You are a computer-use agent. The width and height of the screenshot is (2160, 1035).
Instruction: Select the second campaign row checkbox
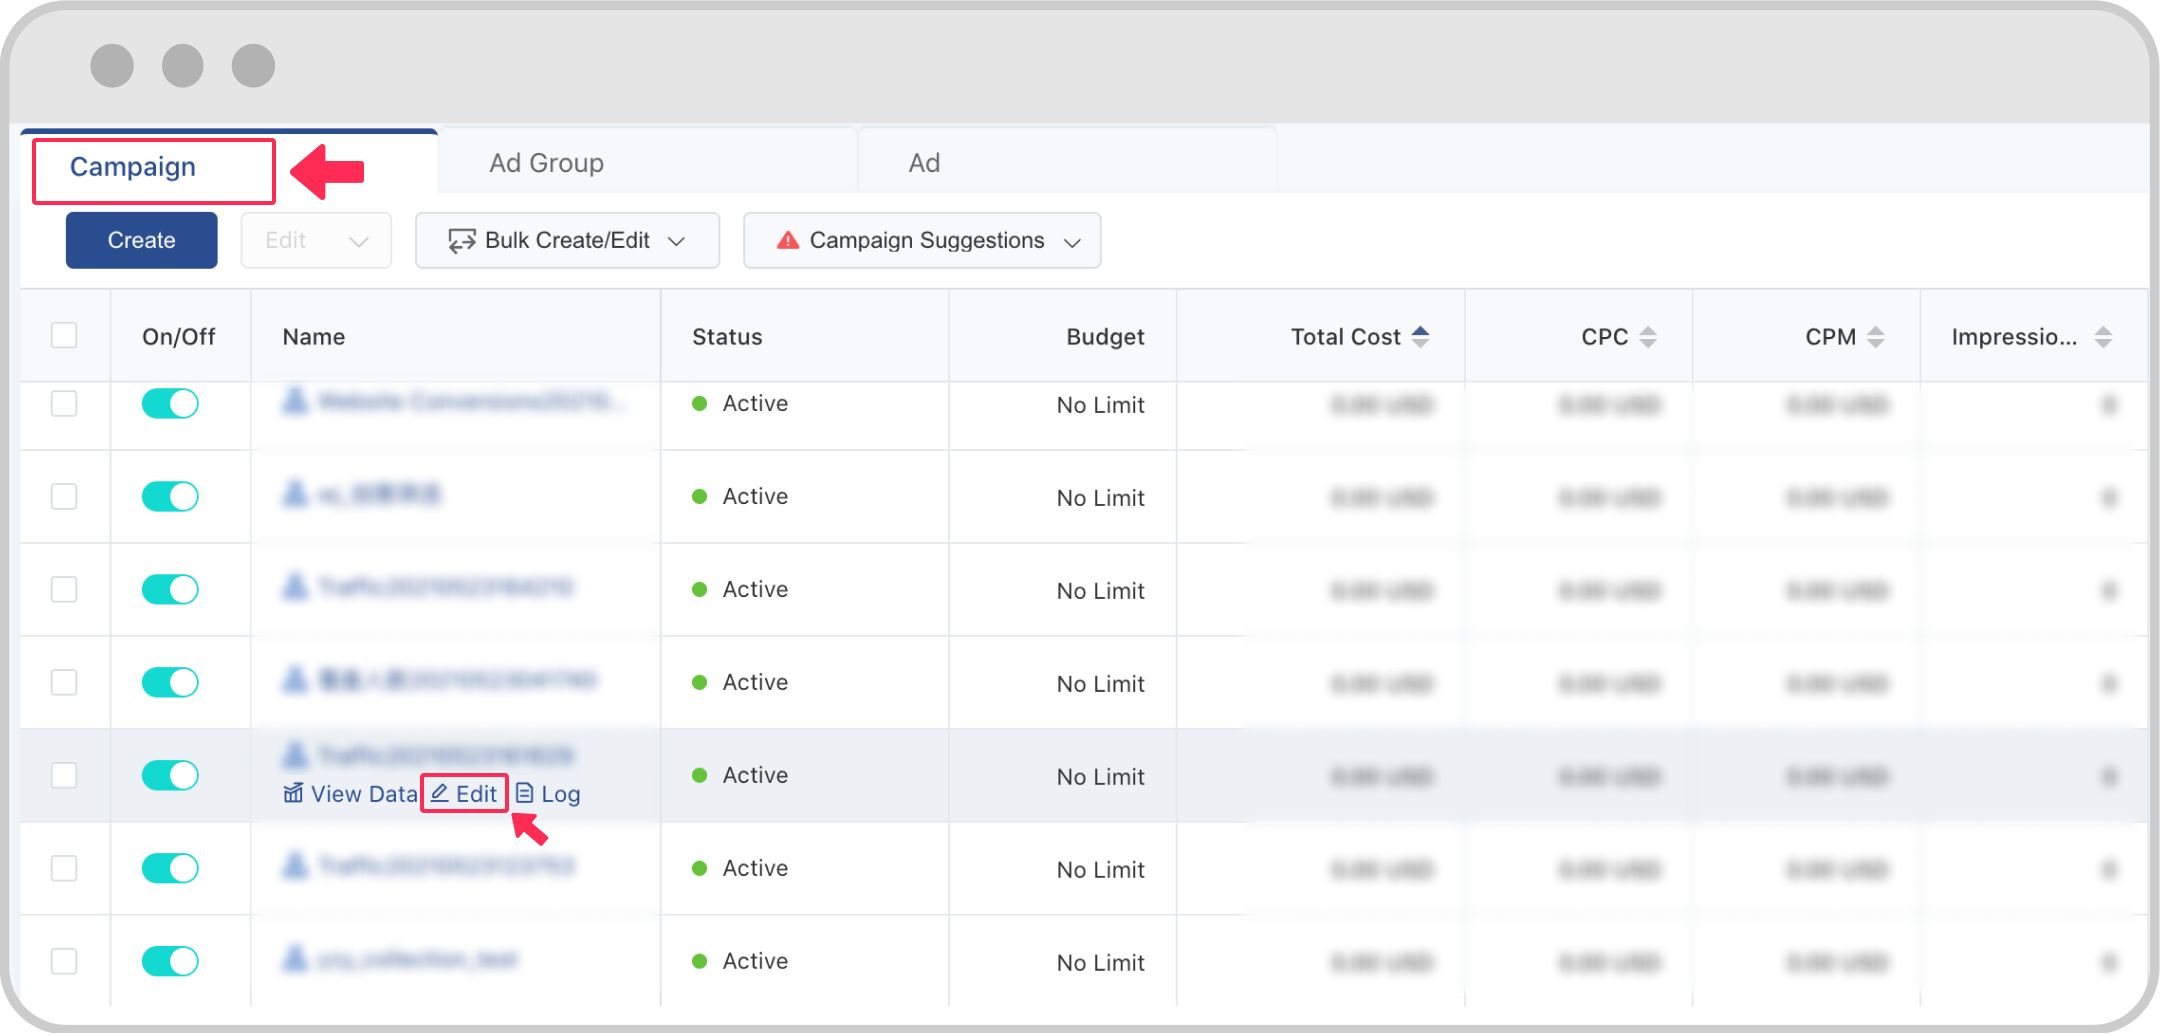(64, 496)
